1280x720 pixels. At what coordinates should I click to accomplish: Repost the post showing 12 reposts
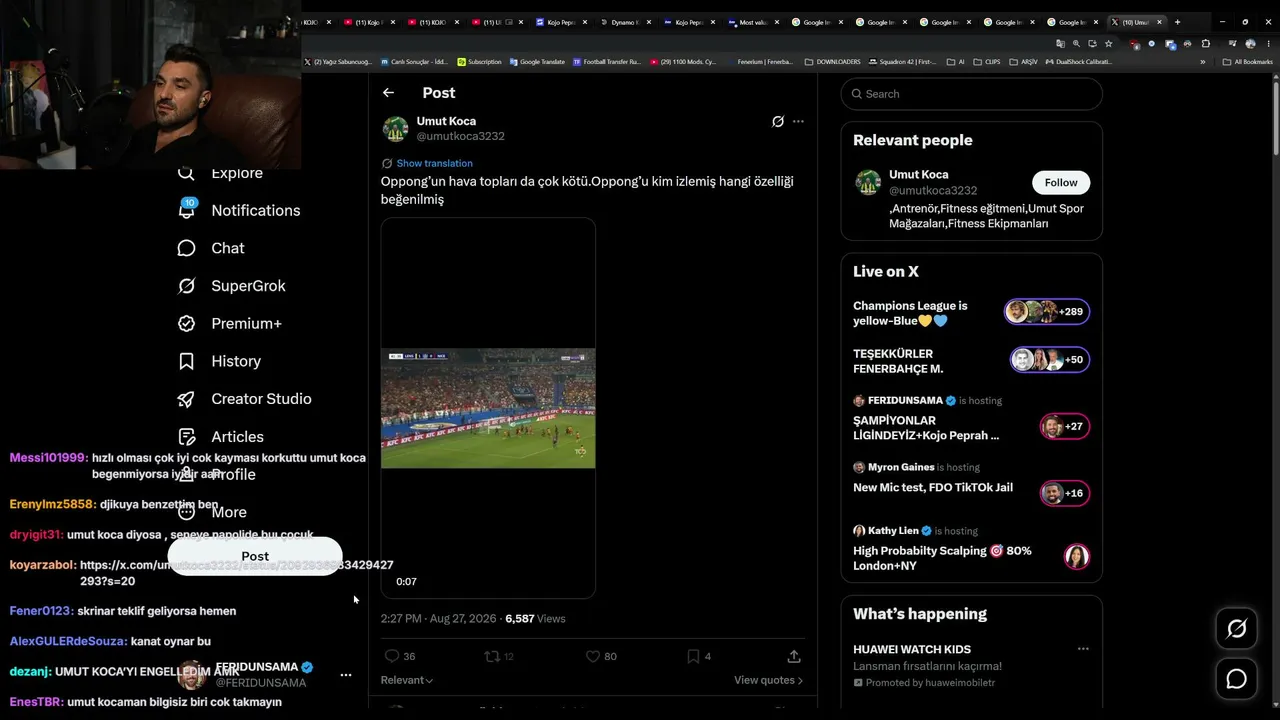[499, 656]
